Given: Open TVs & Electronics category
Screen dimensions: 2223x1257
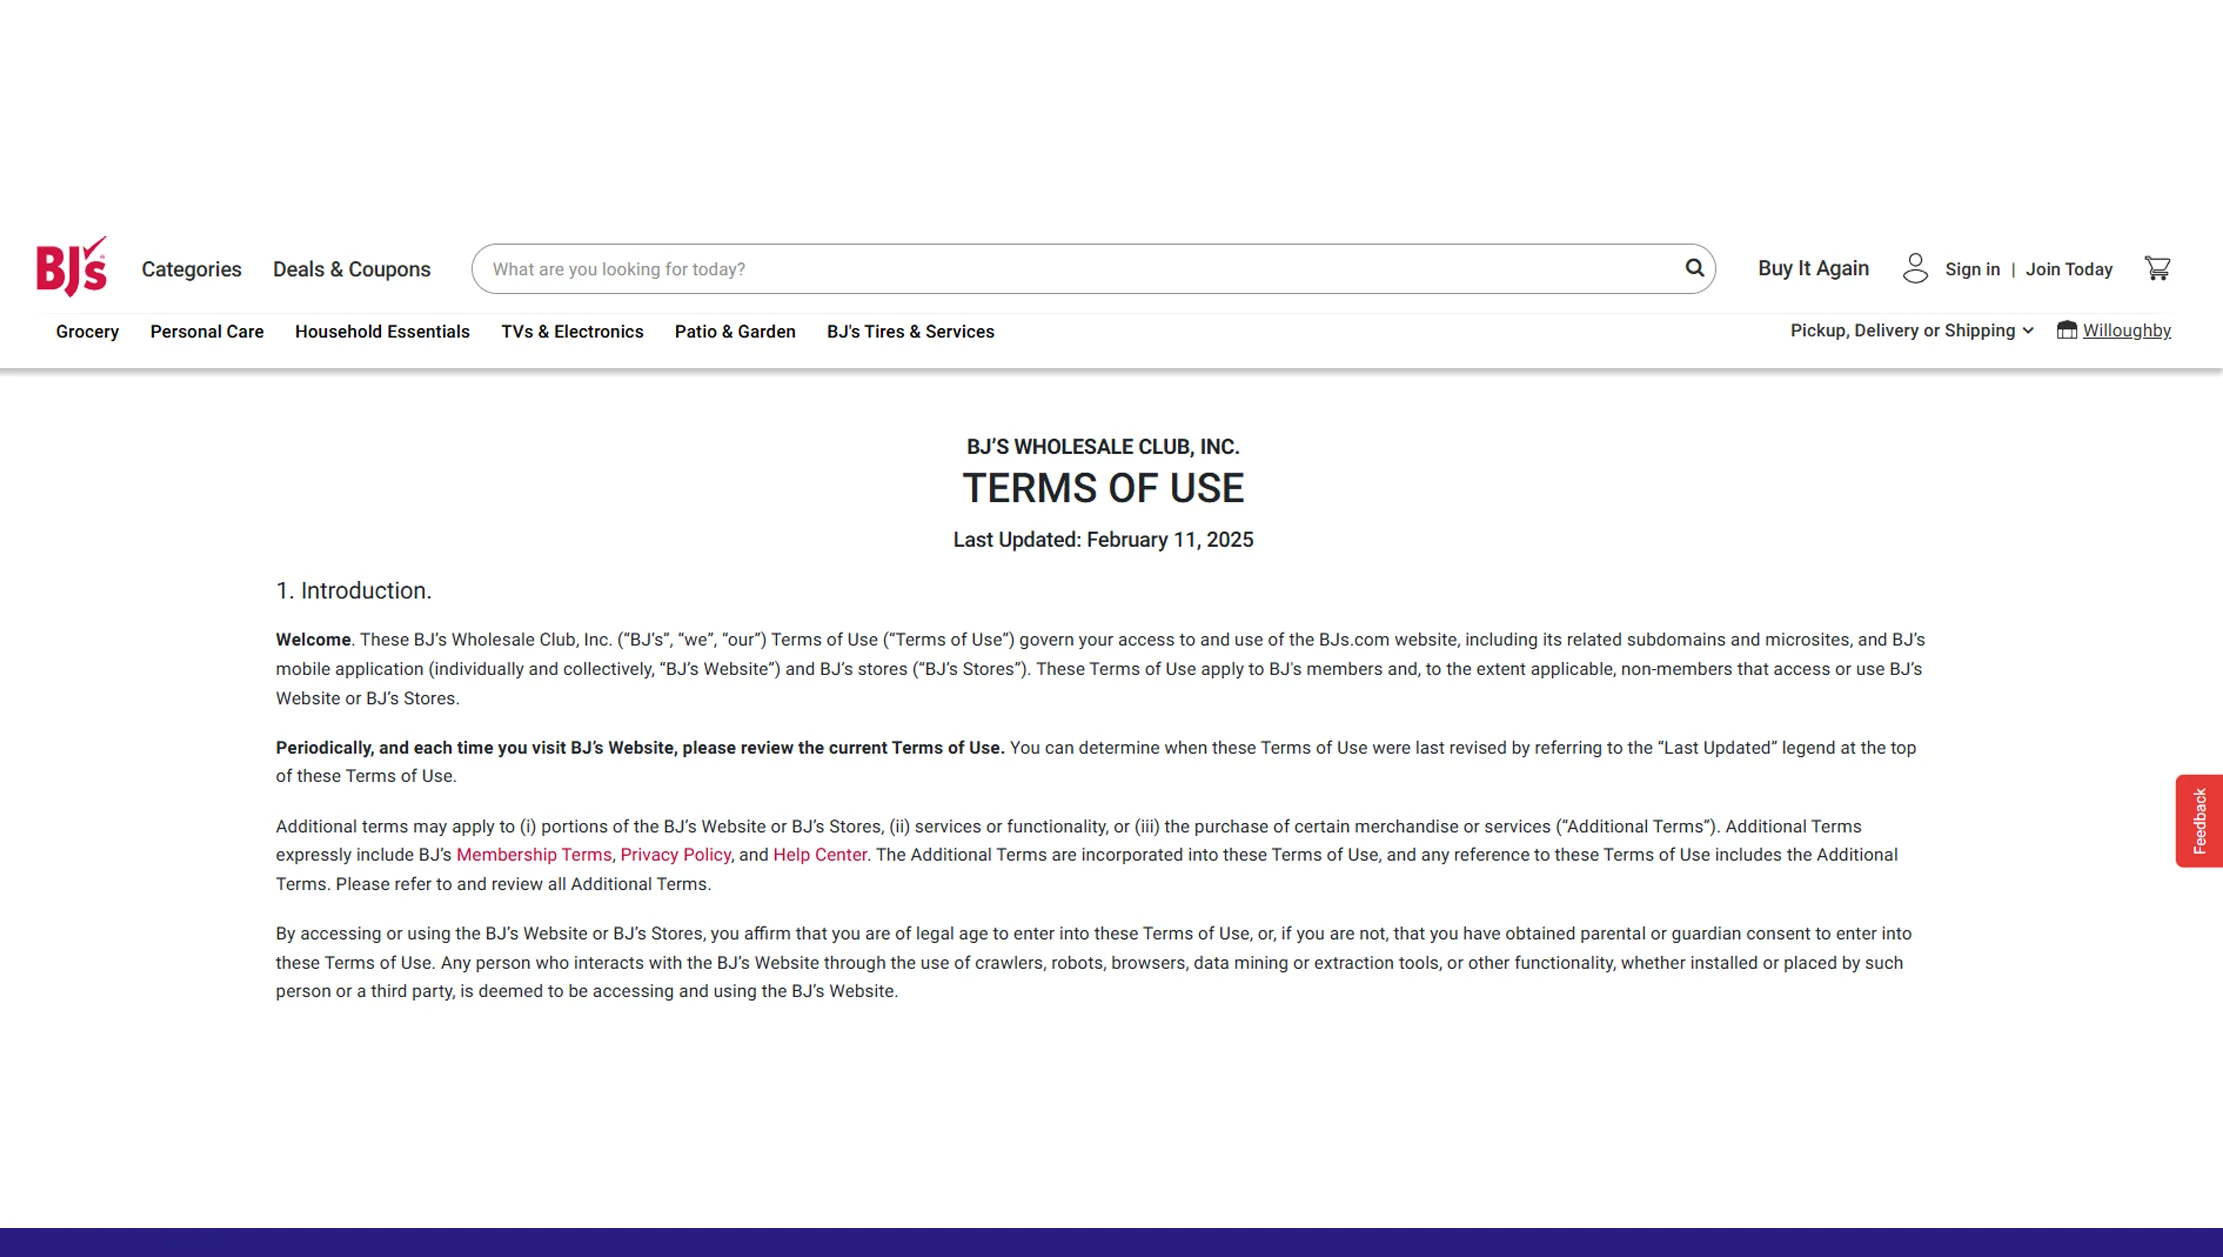Looking at the screenshot, I should pyautogui.click(x=572, y=332).
